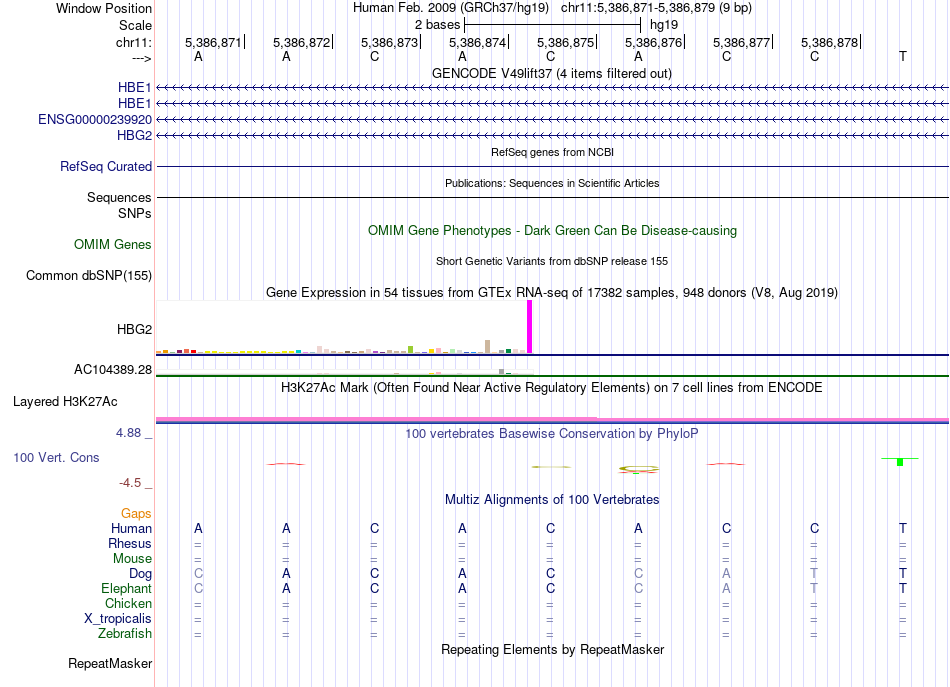Click the T base in the reference sequence row
The image size is (950, 687).
903,56
